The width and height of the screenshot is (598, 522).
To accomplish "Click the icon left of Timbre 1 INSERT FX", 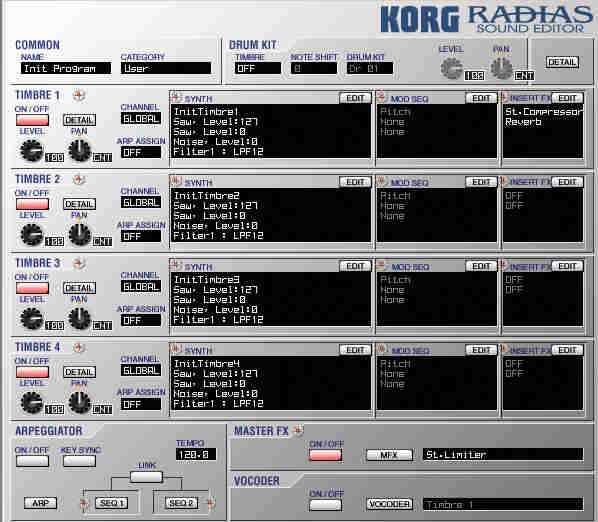I will [x=503, y=96].
